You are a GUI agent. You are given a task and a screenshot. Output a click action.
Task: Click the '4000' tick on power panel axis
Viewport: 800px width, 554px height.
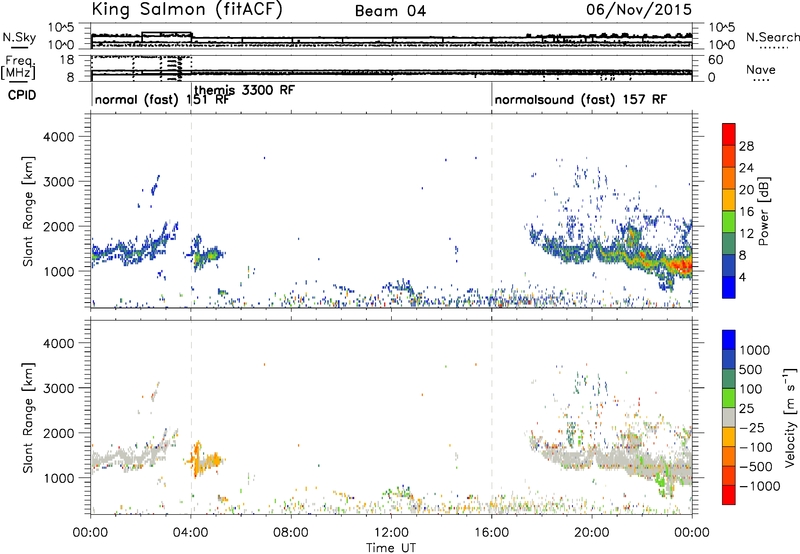click(x=59, y=137)
